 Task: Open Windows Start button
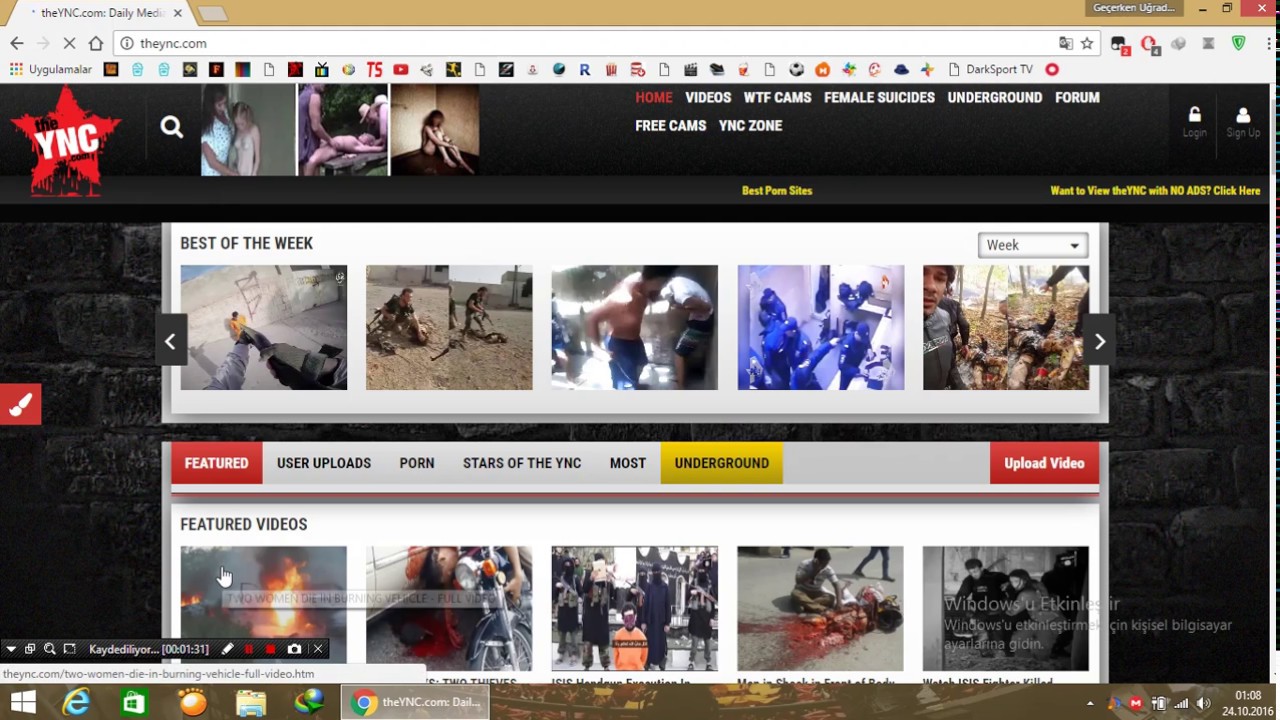[22, 702]
